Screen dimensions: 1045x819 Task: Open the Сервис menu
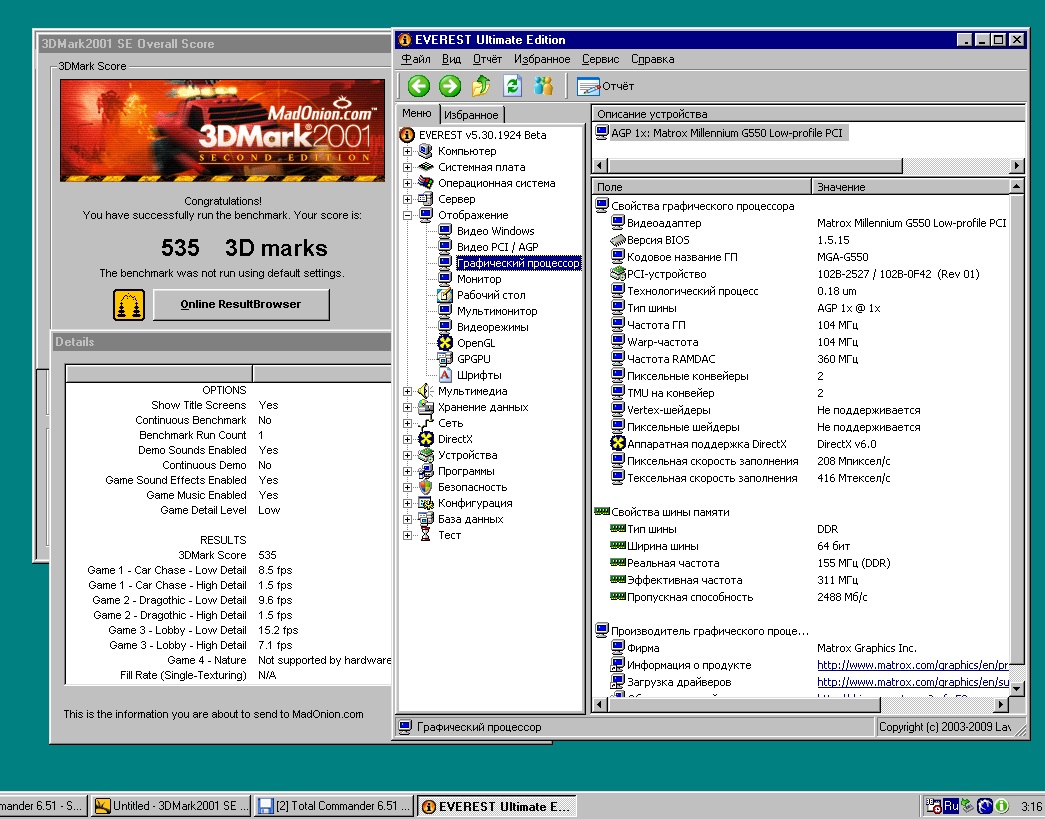(x=600, y=60)
